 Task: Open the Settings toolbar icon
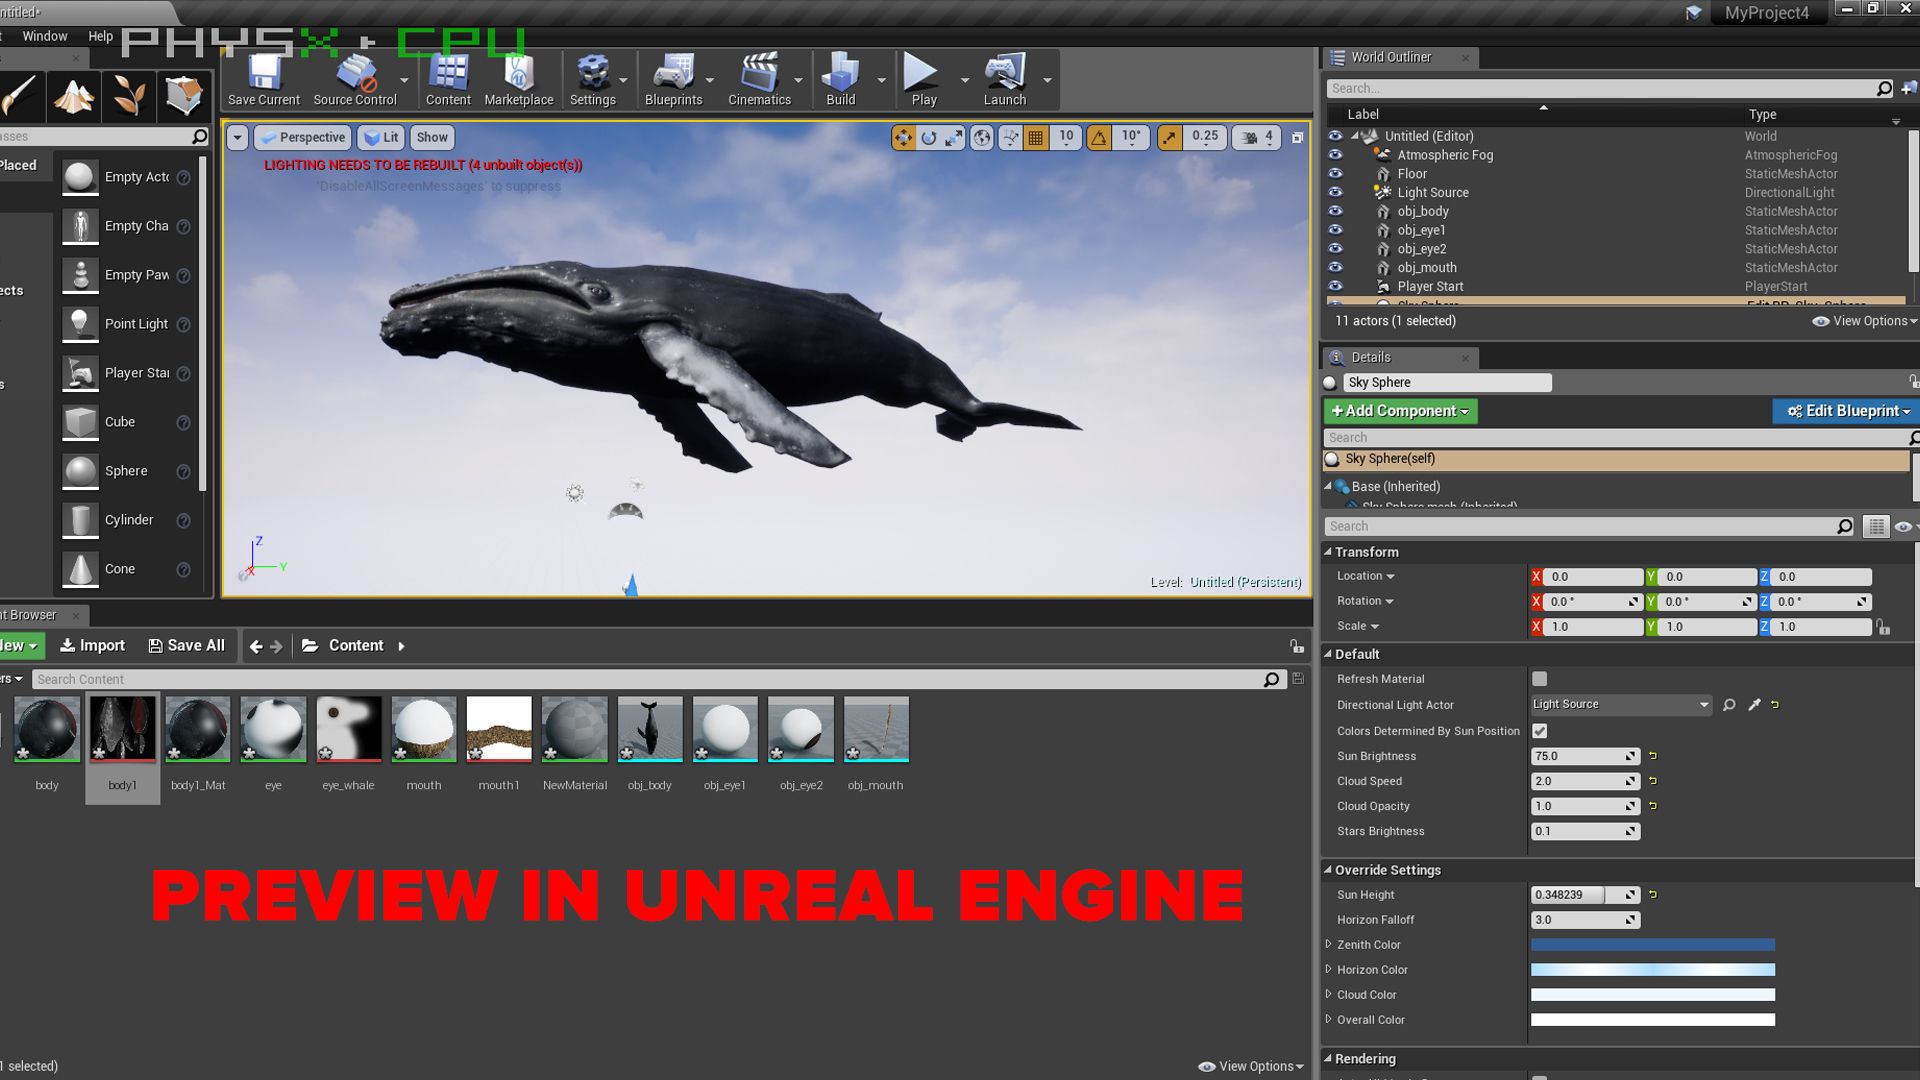(593, 80)
